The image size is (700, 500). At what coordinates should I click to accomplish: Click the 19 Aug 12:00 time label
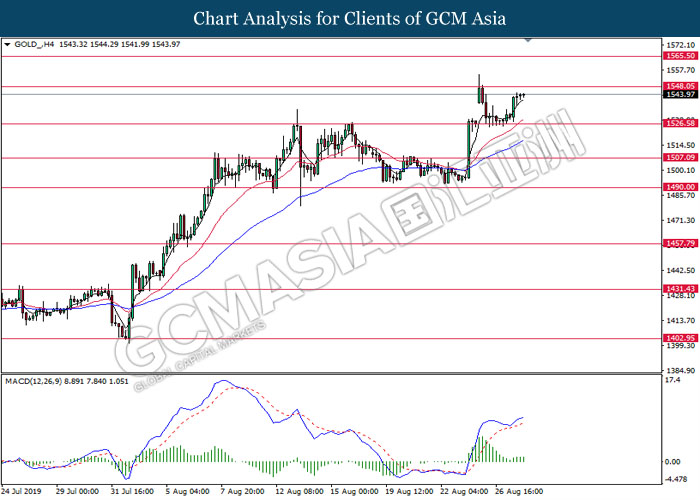(x=409, y=491)
